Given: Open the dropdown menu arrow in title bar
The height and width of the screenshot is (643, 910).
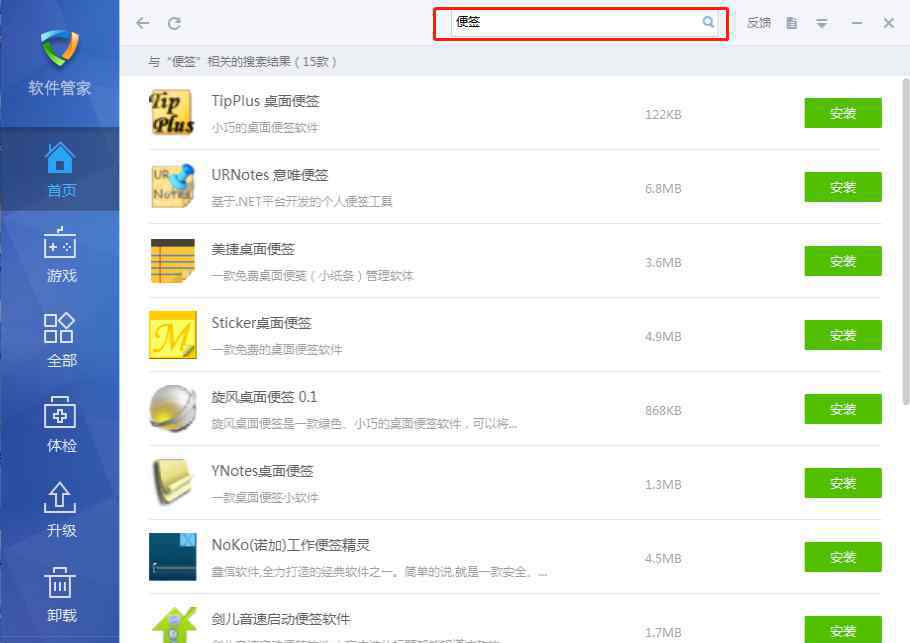Looking at the screenshot, I should click(x=822, y=23).
